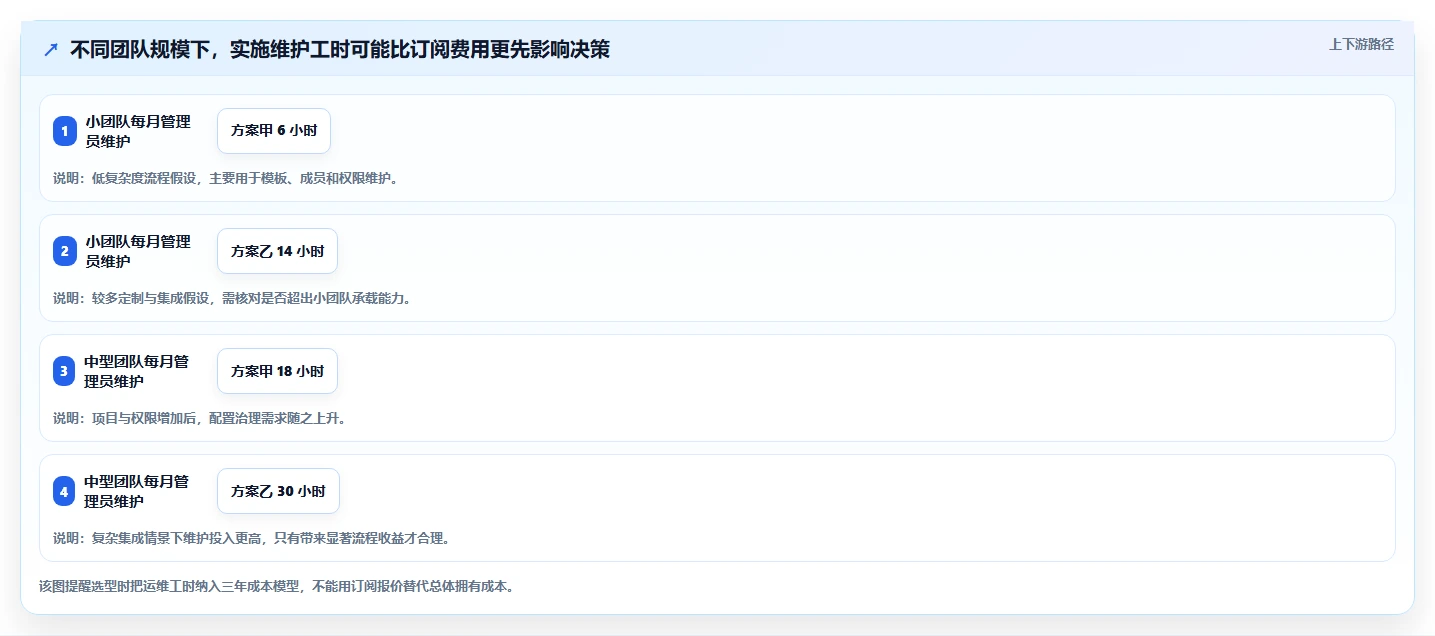1435x636 pixels.
Task: Click the footer caption starting 该图提醒选型时
Action: [277, 586]
